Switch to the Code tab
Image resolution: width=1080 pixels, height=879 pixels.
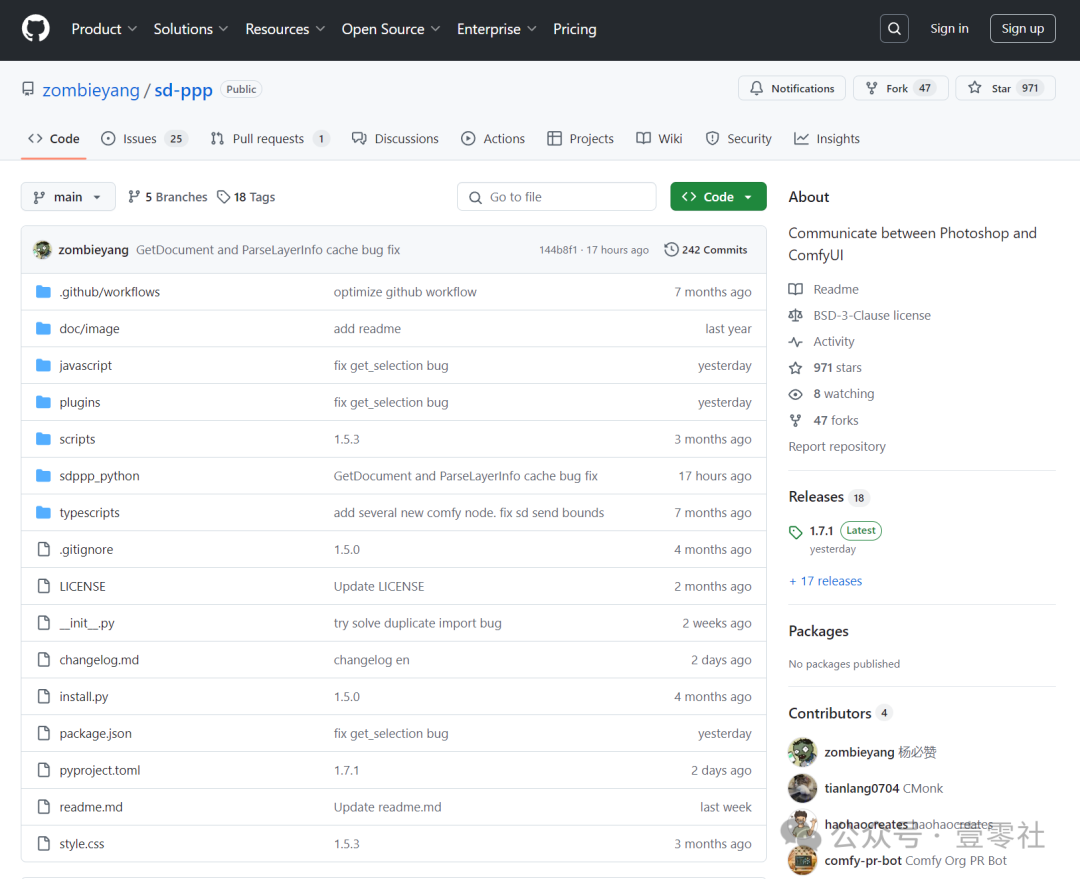pyautogui.click(x=54, y=138)
